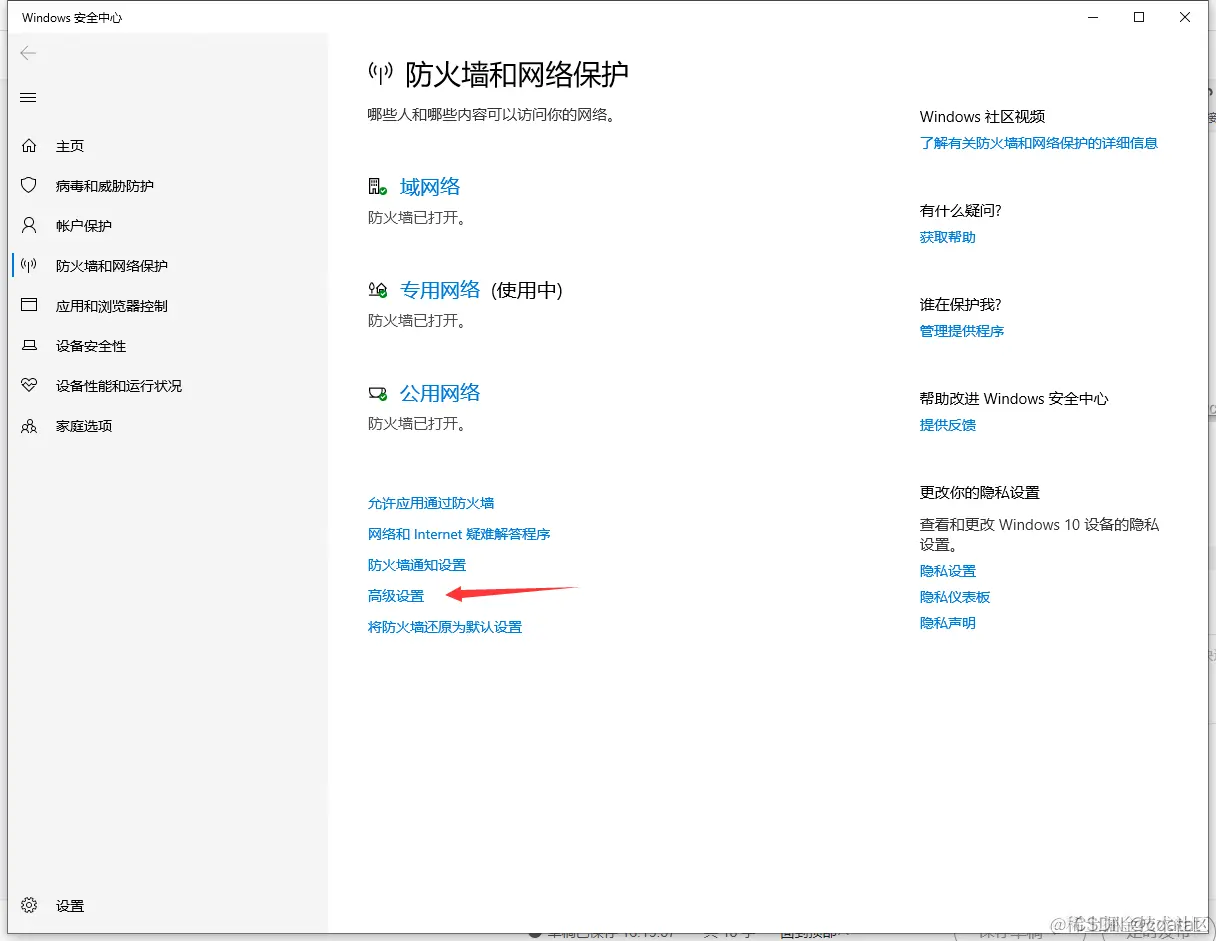Image resolution: width=1216 pixels, height=941 pixels.
Task: Click the public network icon
Action: (x=378, y=393)
